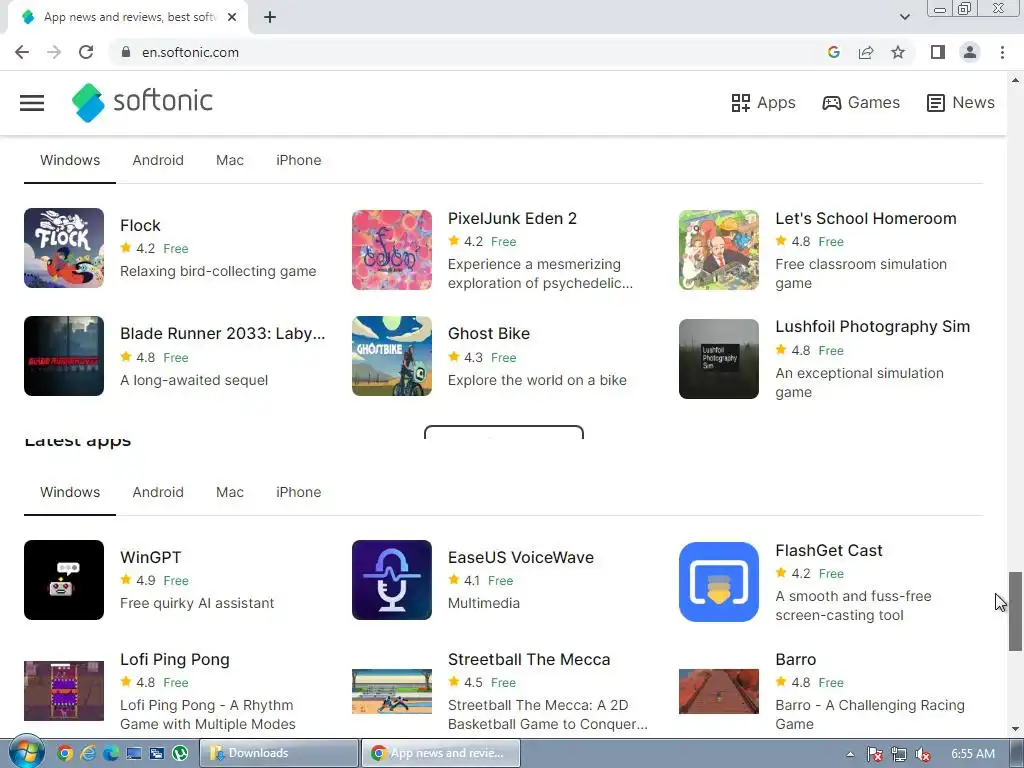This screenshot has height=768, width=1024.
Task: Open a new browser tab
Action: (270, 17)
